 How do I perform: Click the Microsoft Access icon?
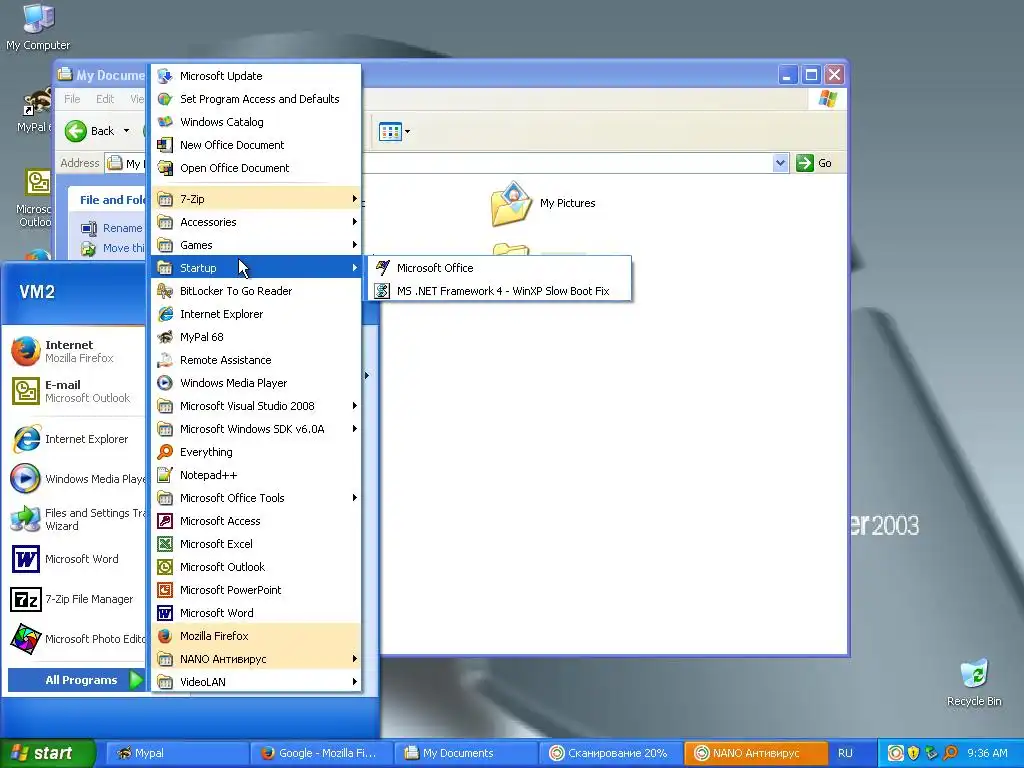(x=165, y=521)
